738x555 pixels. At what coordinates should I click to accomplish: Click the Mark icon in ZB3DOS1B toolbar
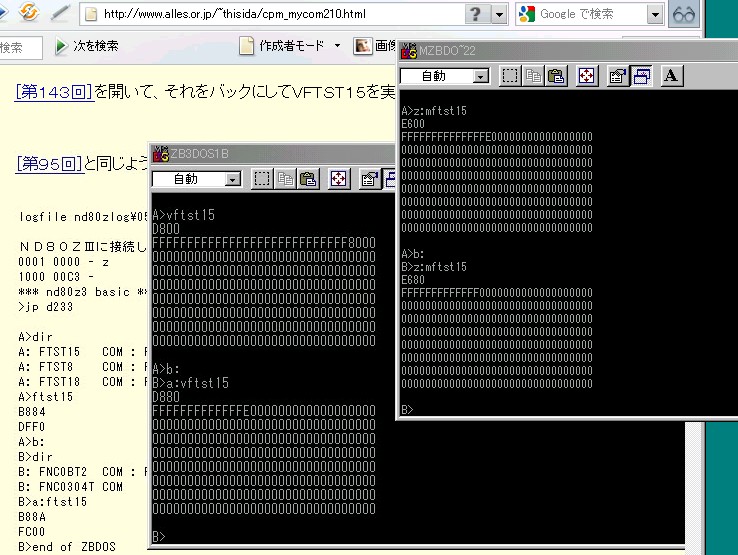262,179
